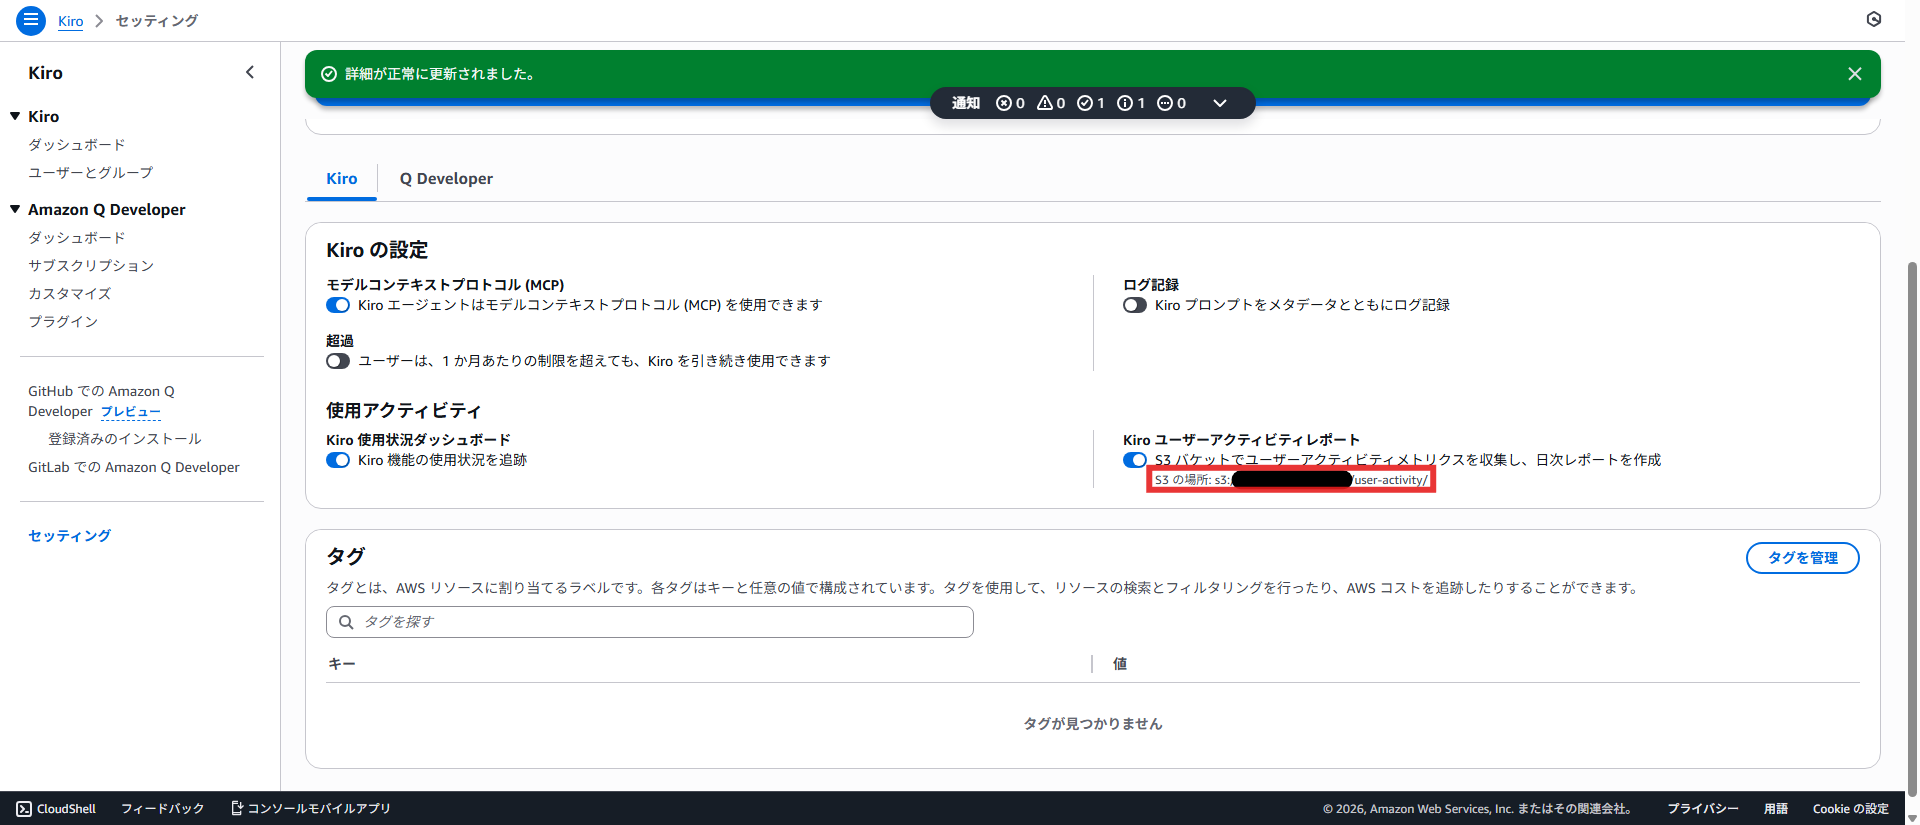Dismiss the green success banner

tap(1855, 74)
